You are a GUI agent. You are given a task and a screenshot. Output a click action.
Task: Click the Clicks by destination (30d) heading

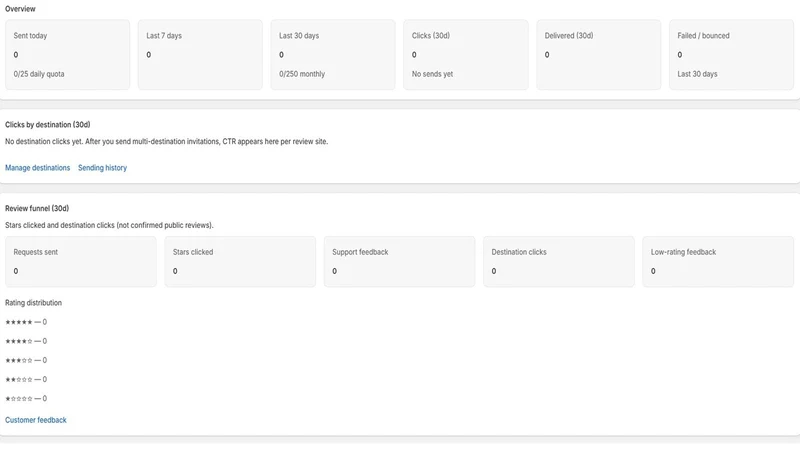[x=47, y=124]
